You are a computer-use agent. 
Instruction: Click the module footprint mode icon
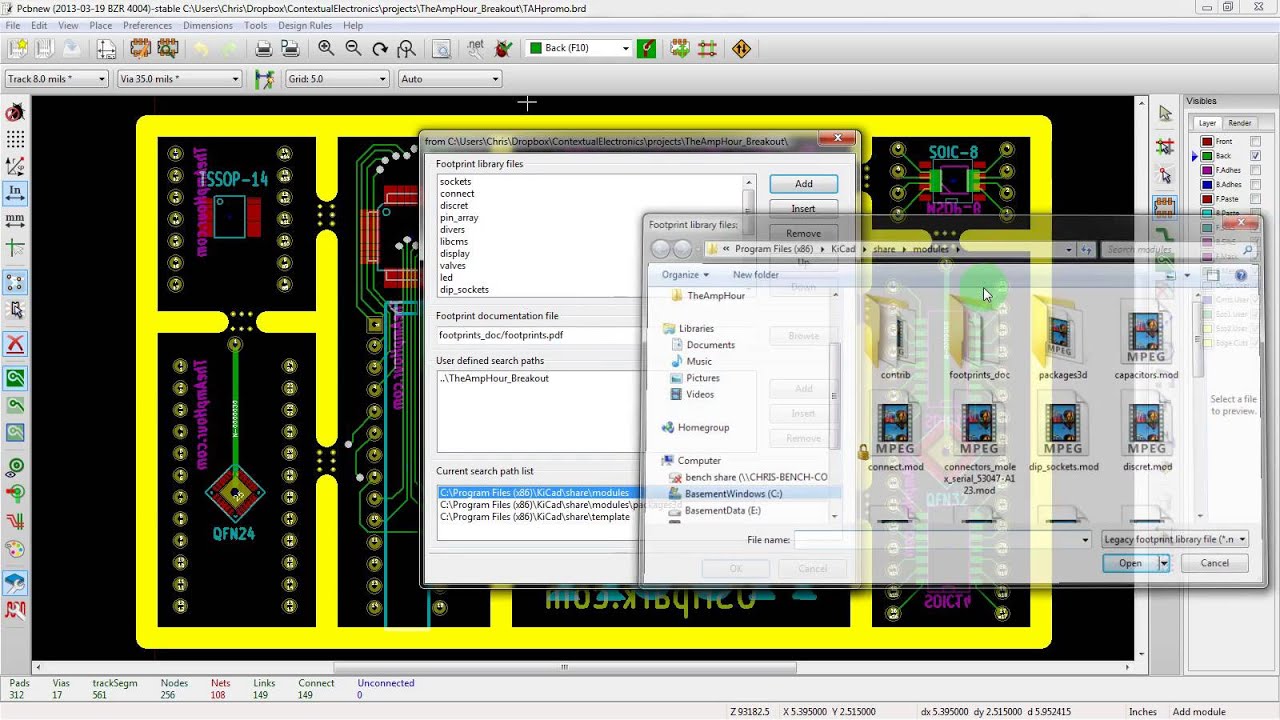681,48
